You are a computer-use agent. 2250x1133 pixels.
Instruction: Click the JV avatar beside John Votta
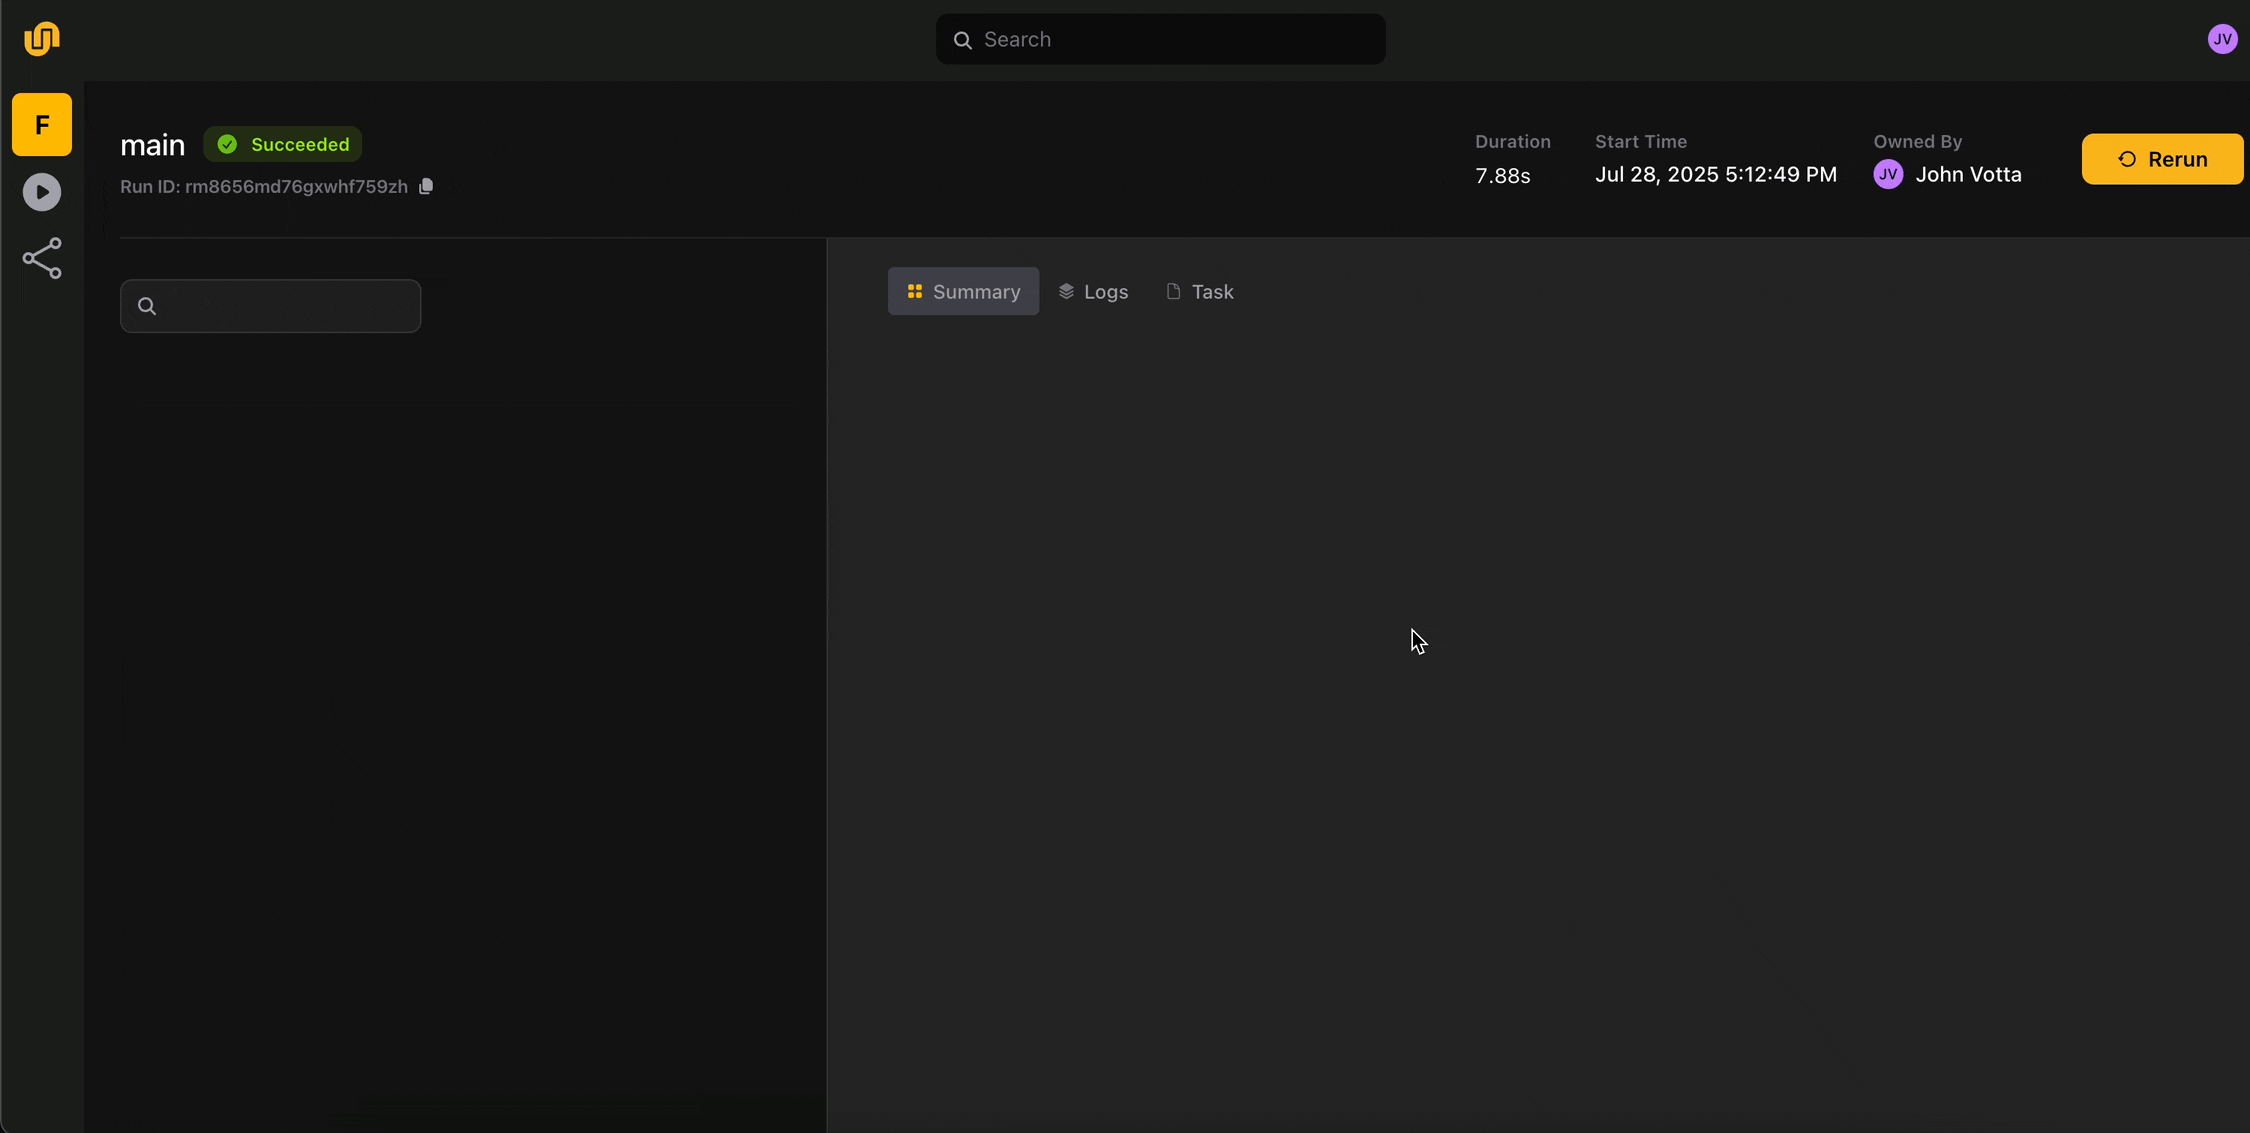point(1888,174)
